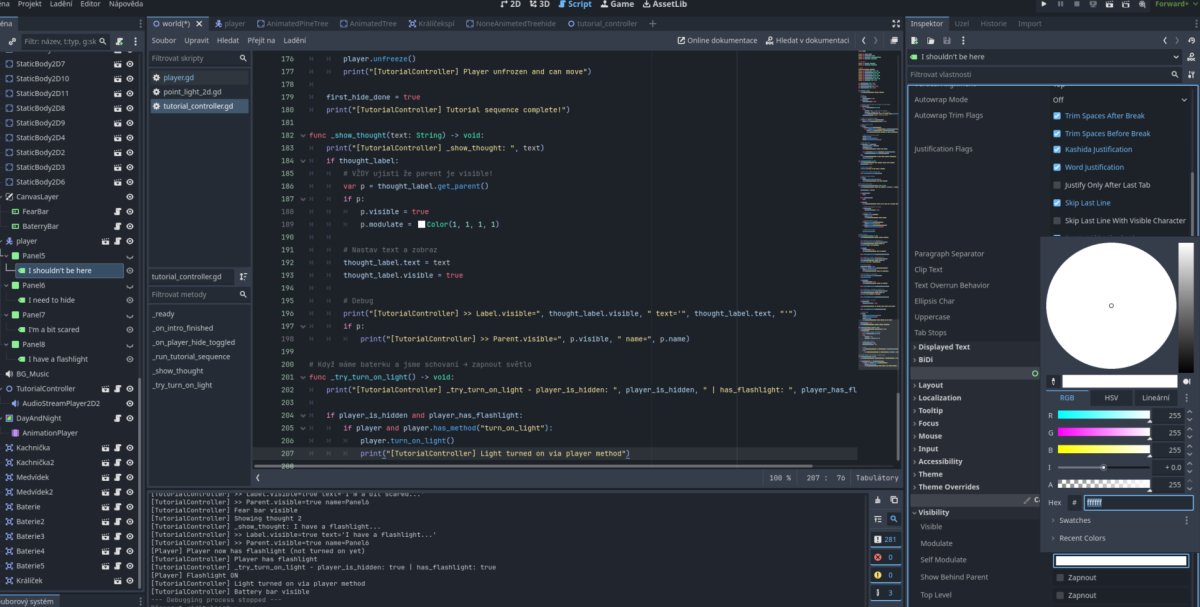Select the _try_turn_on_light method in list
Image resolution: width=1200 pixels, height=607 pixels.
point(181,385)
